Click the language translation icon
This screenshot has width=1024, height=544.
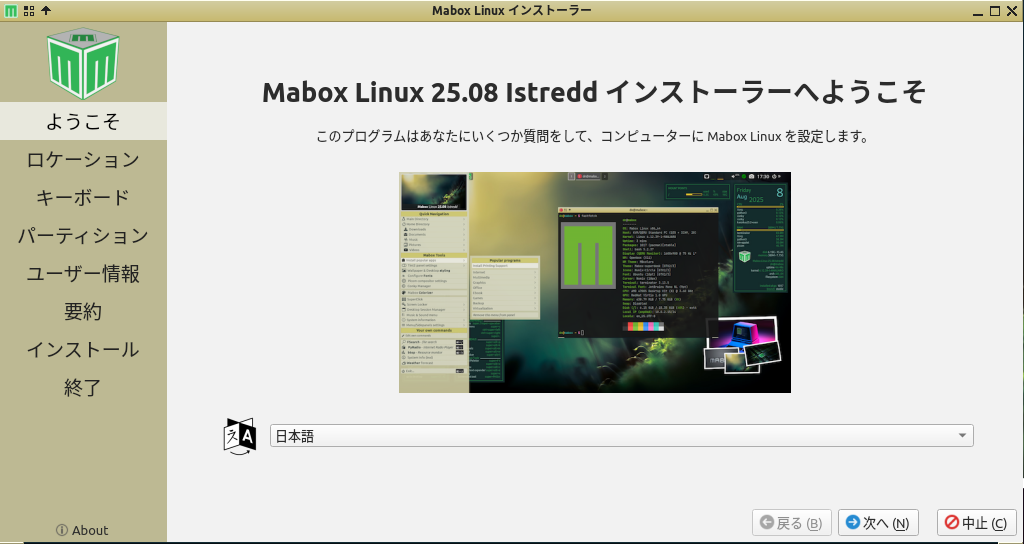pyautogui.click(x=240, y=436)
